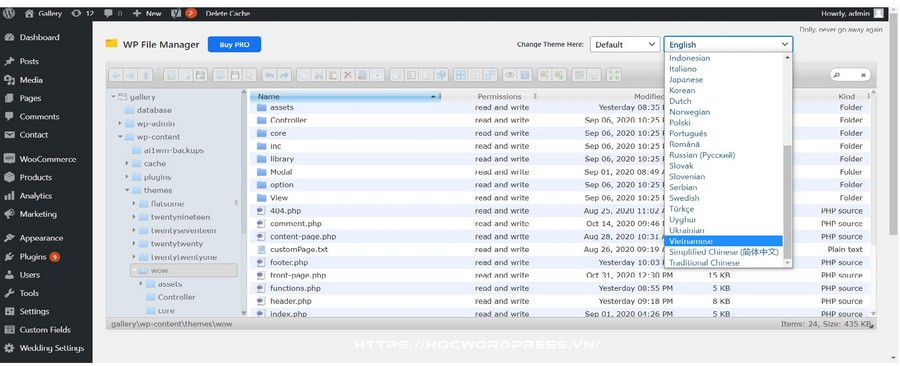Click the admin avatar at top right
The image size is (900, 366).
pos(879,13)
